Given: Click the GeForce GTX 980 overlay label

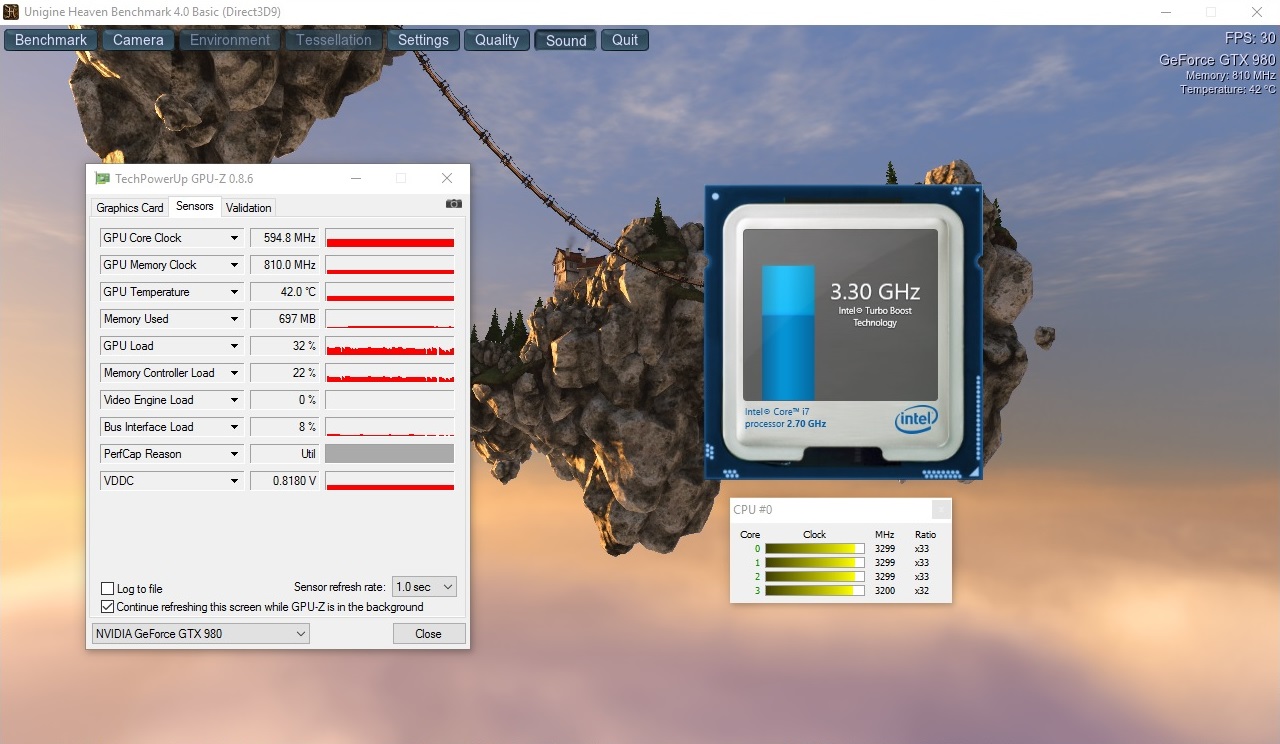Looking at the screenshot, I should coord(1217,60).
